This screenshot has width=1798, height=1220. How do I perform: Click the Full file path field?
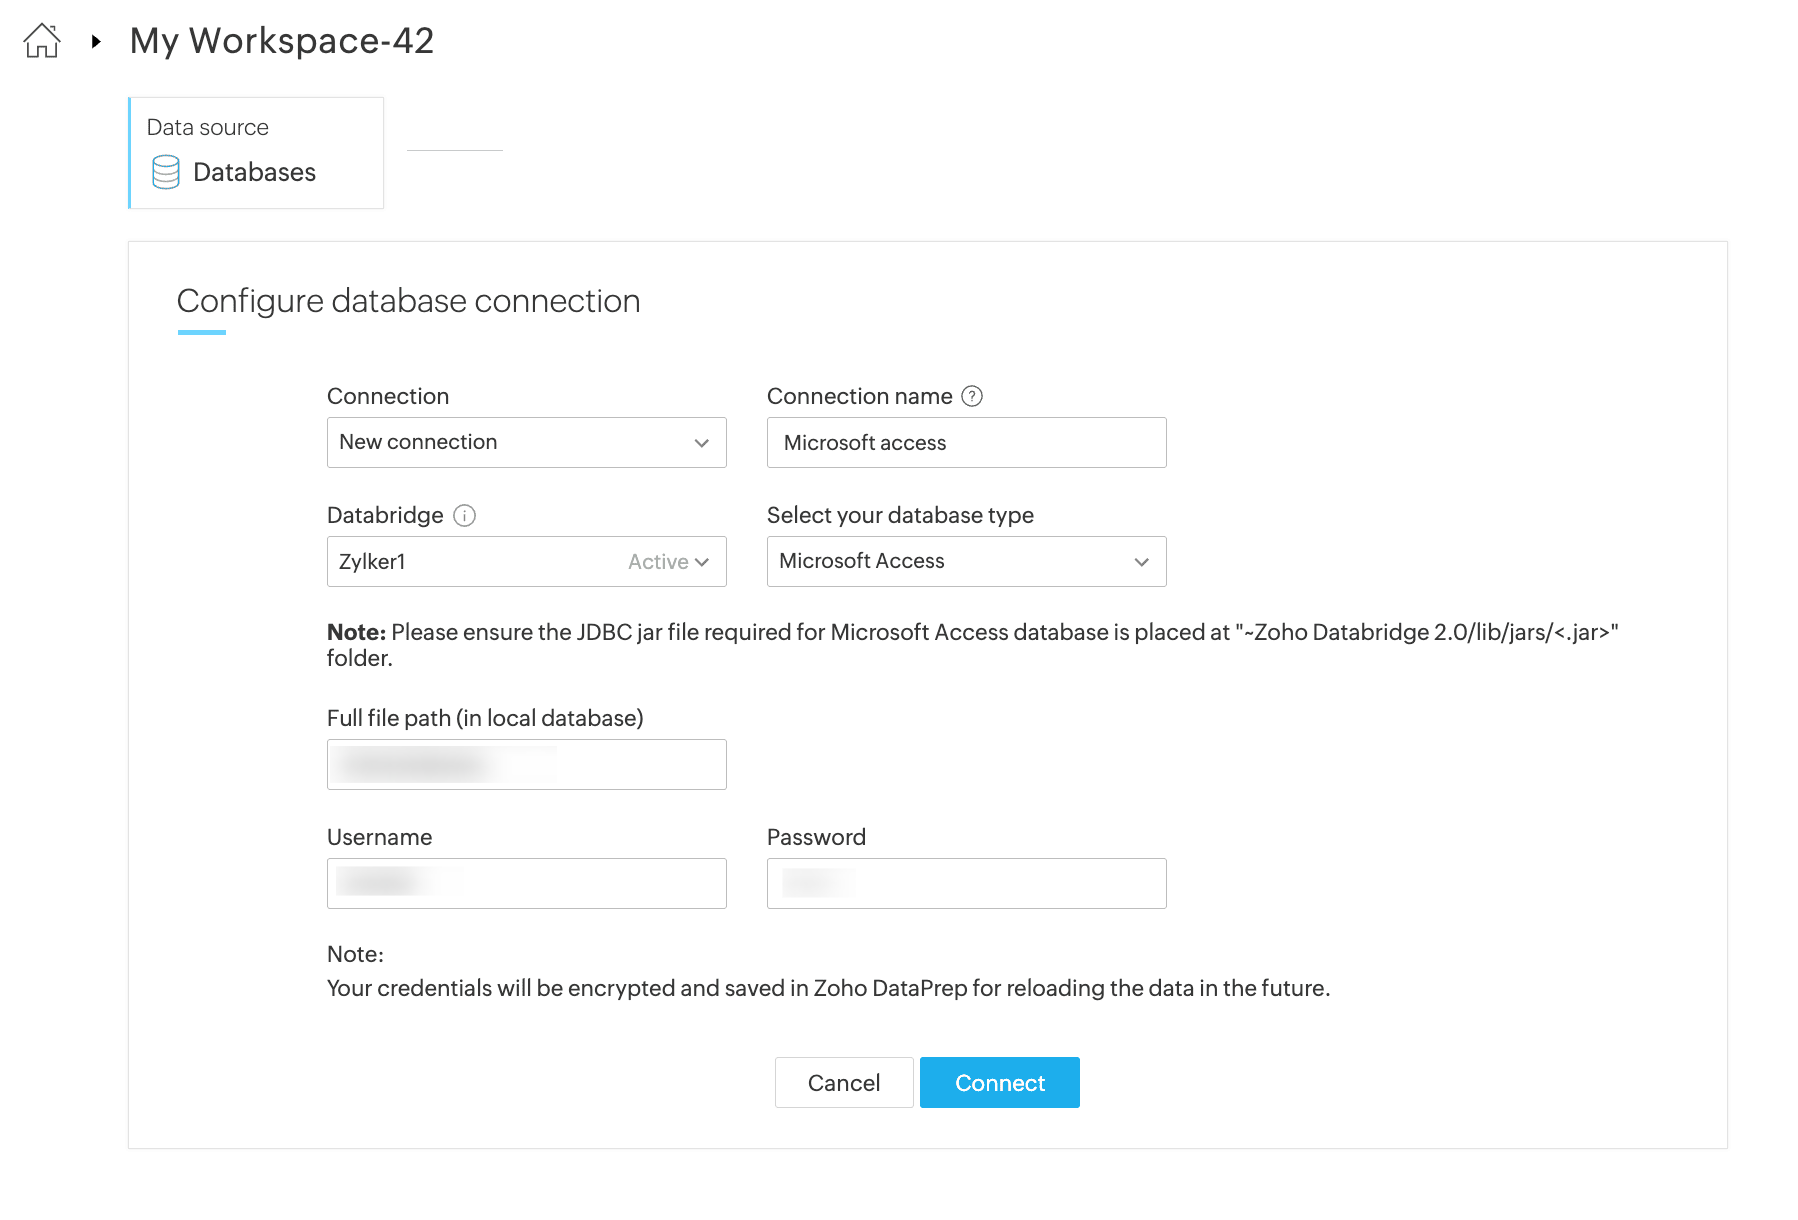point(526,764)
